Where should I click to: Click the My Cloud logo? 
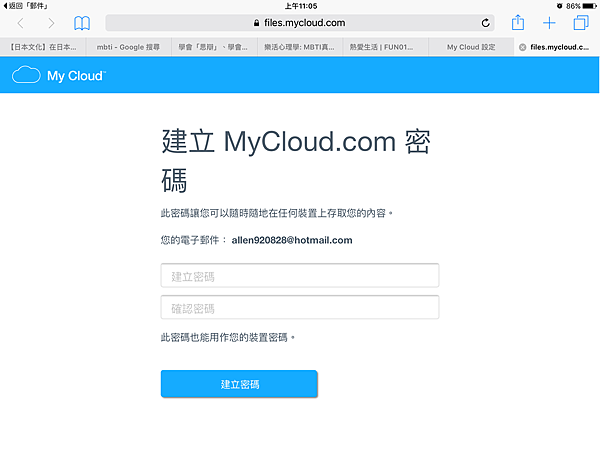tap(59, 75)
